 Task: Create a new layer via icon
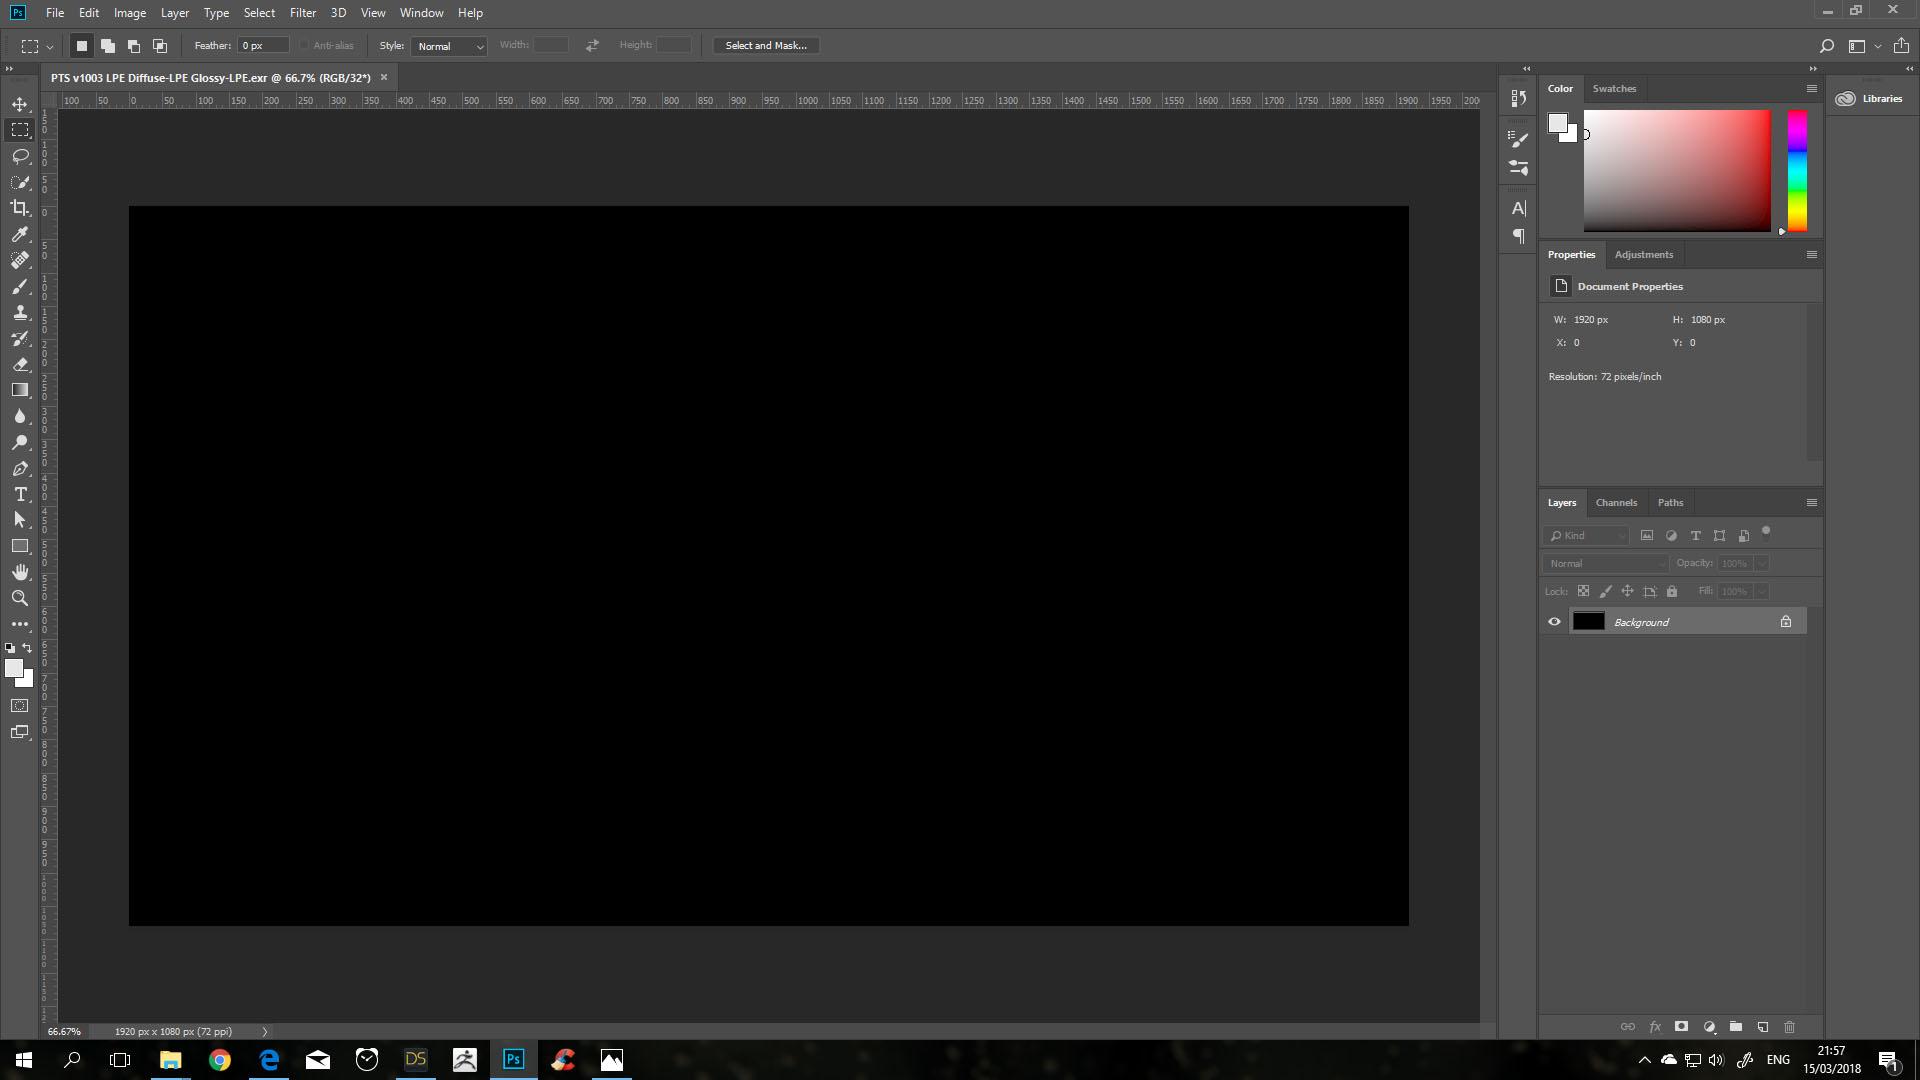[1763, 1027]
